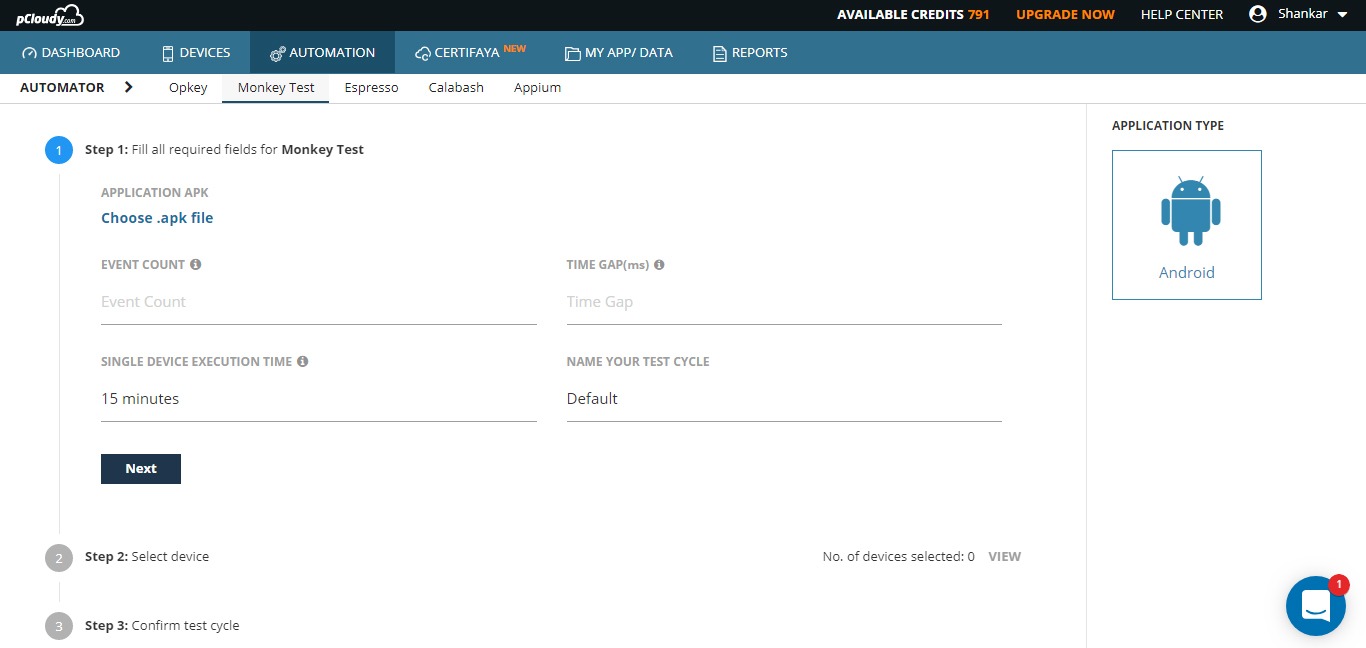The image size is (1366, 648).
Task: Click the APPLICATION TYPE heading
Action: point(1168,126)
